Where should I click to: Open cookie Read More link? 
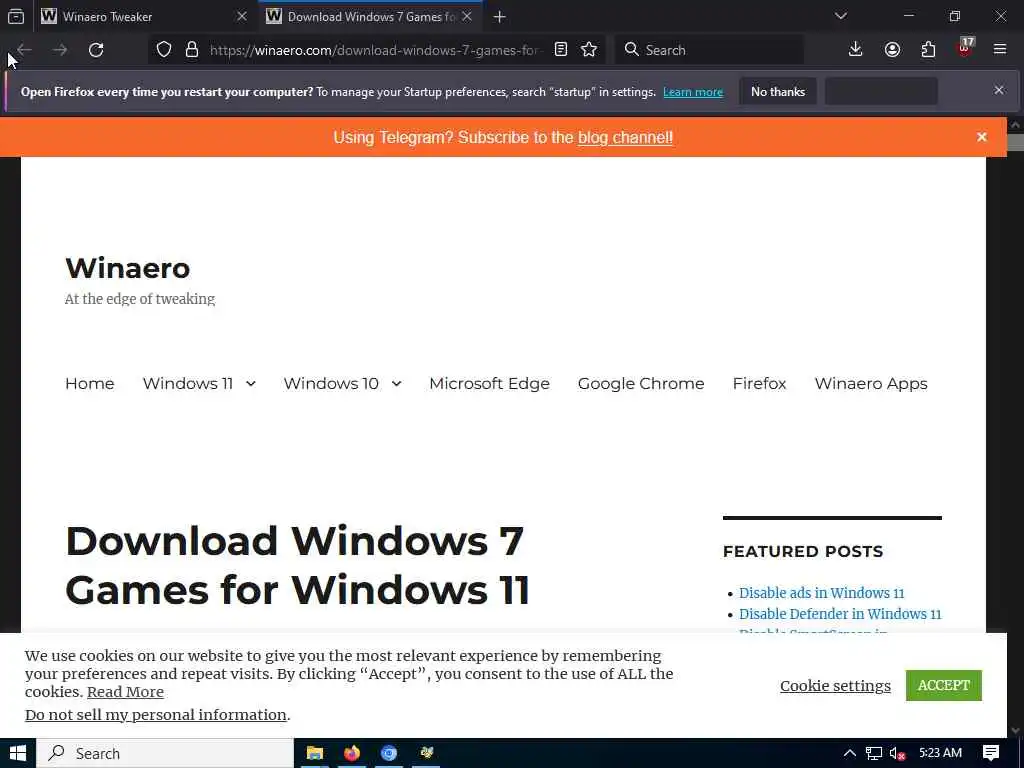125,692
